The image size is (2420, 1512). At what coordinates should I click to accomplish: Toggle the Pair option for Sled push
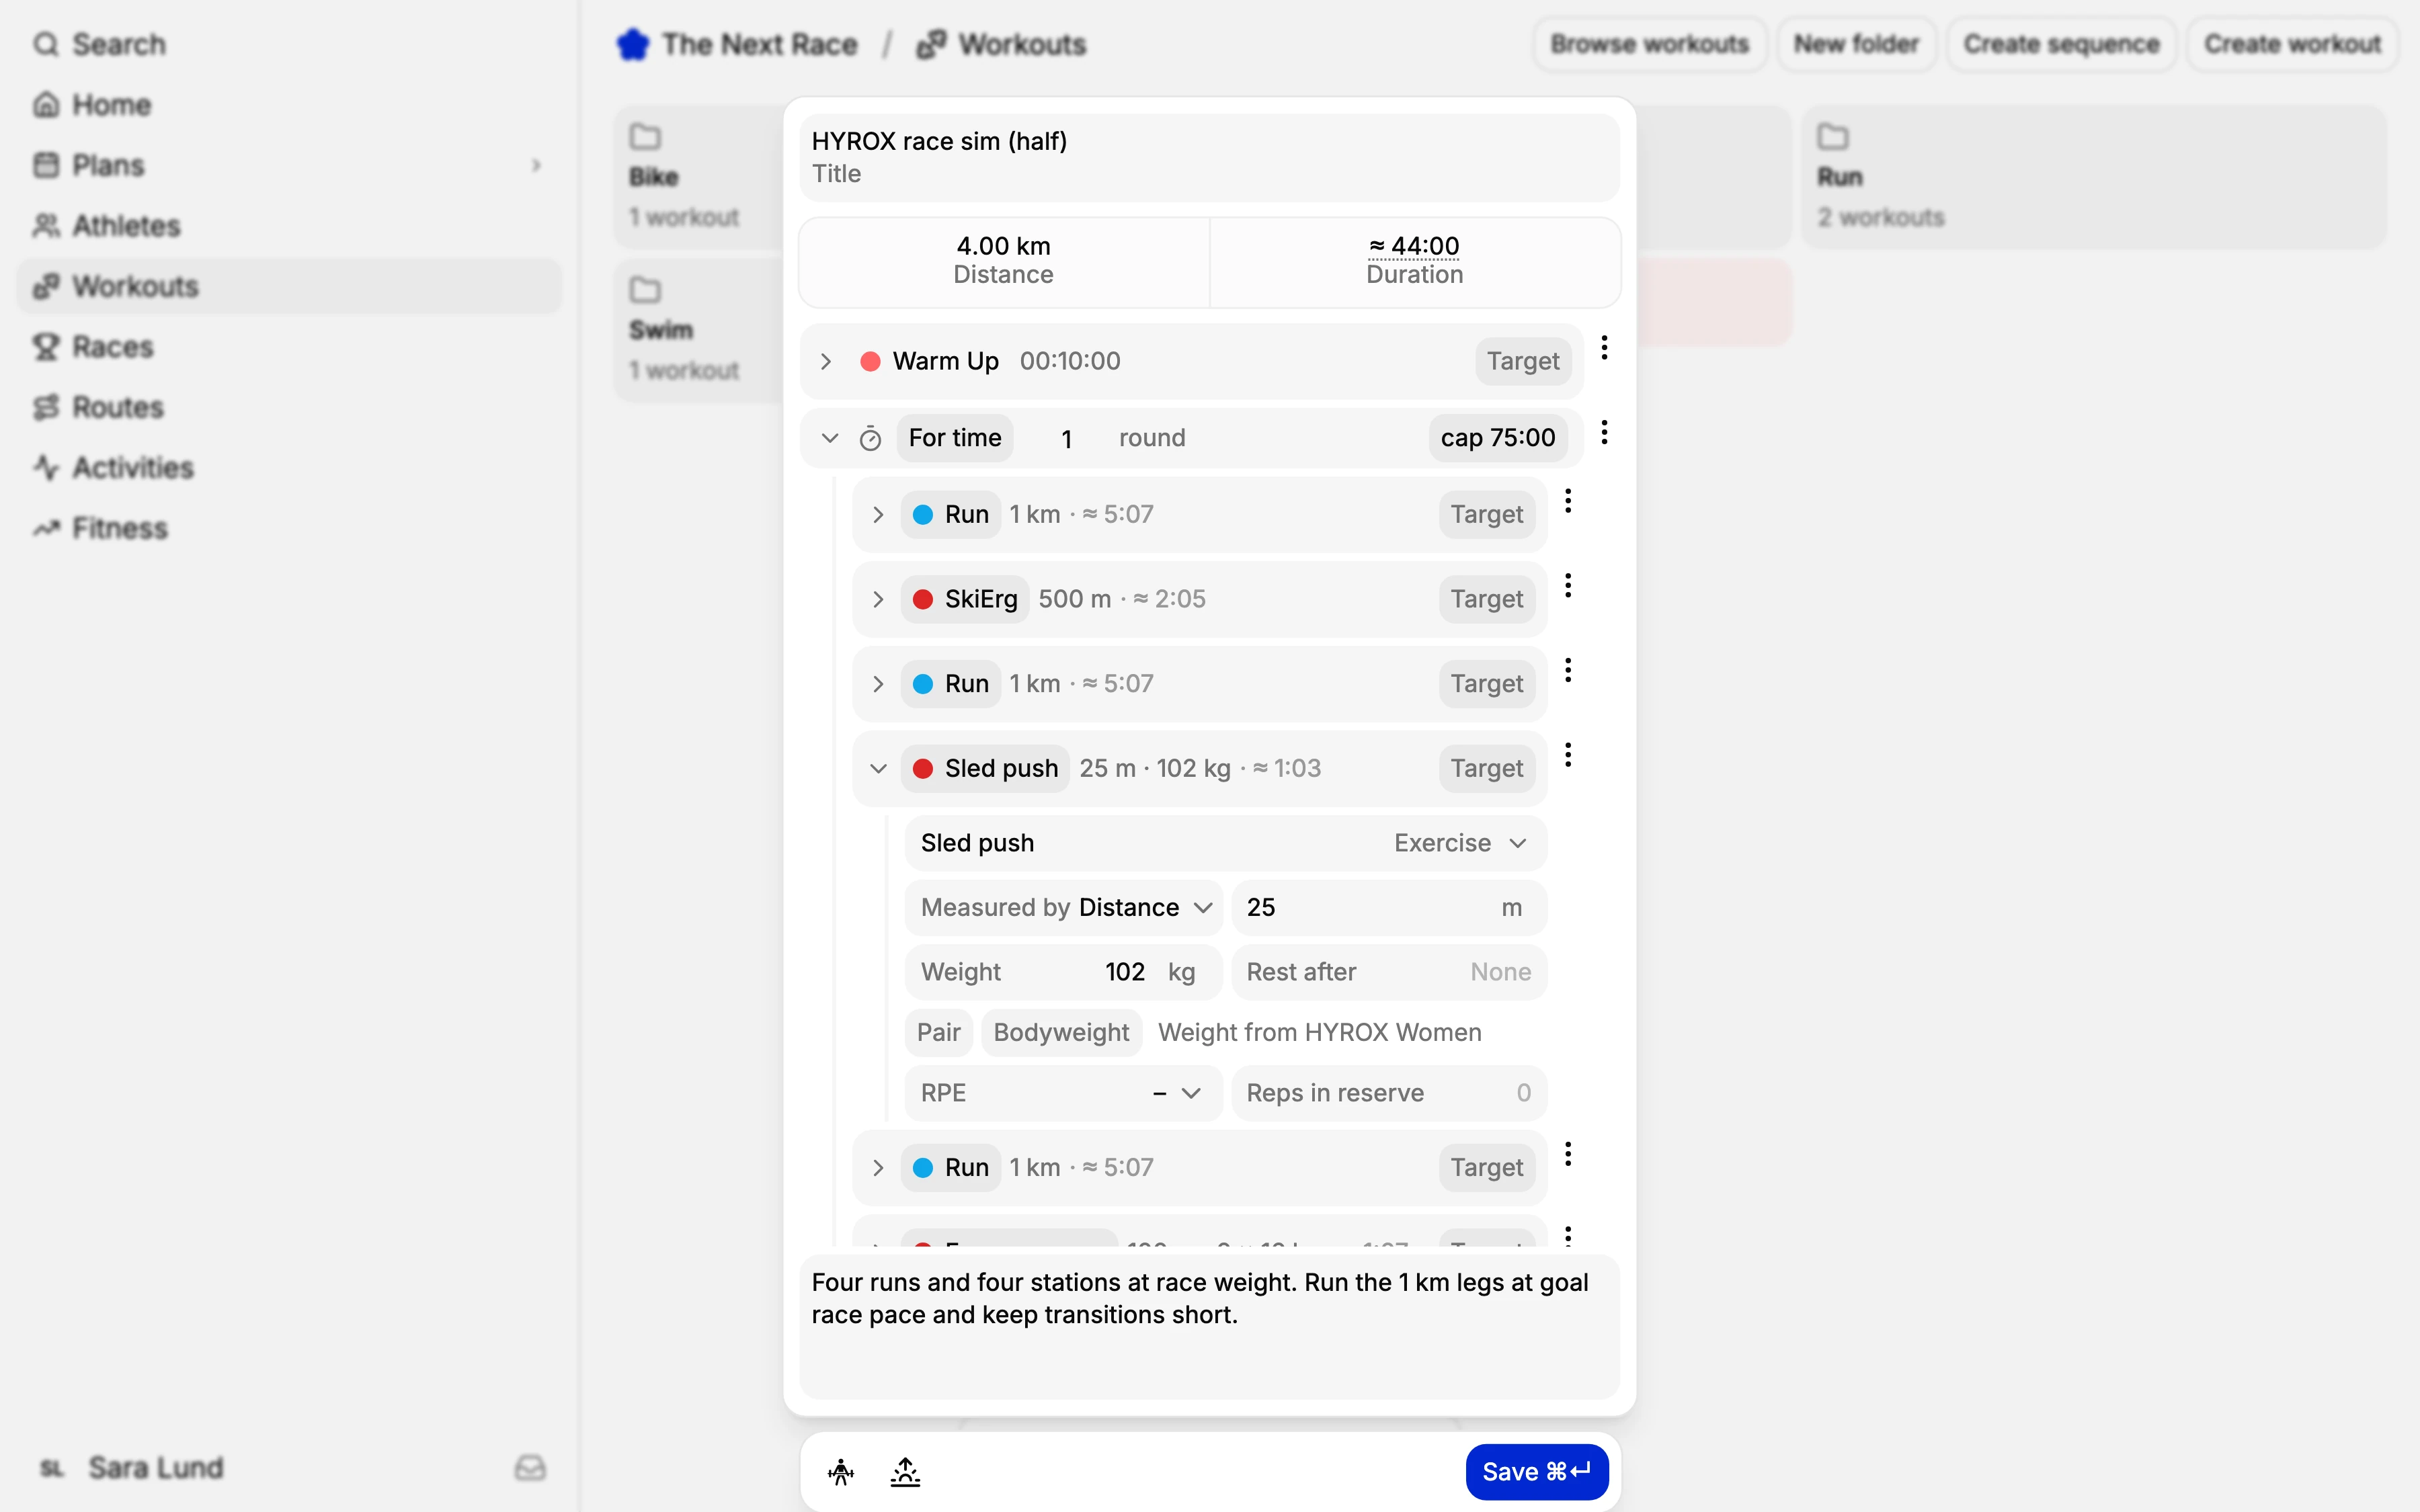[938, 1032]
